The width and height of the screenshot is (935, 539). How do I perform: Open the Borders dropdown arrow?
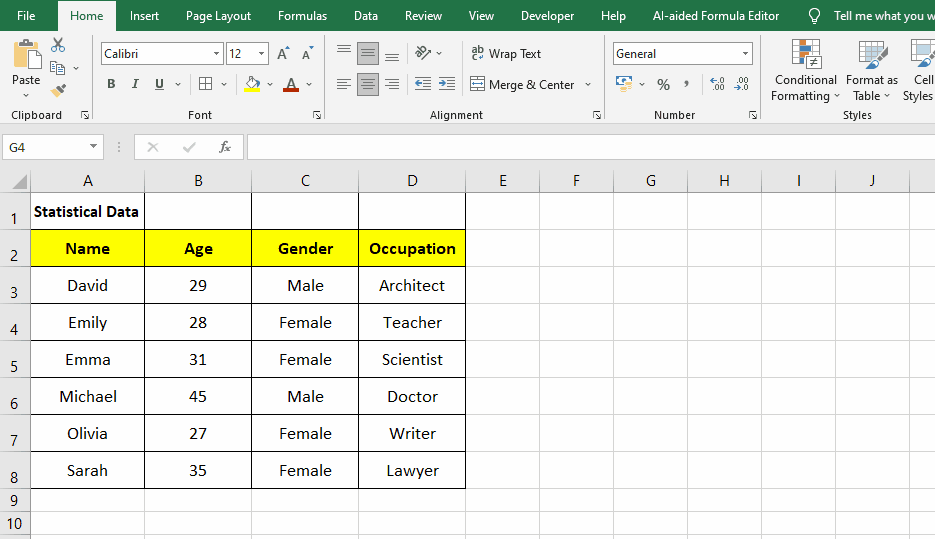click(x=224, y=84)
